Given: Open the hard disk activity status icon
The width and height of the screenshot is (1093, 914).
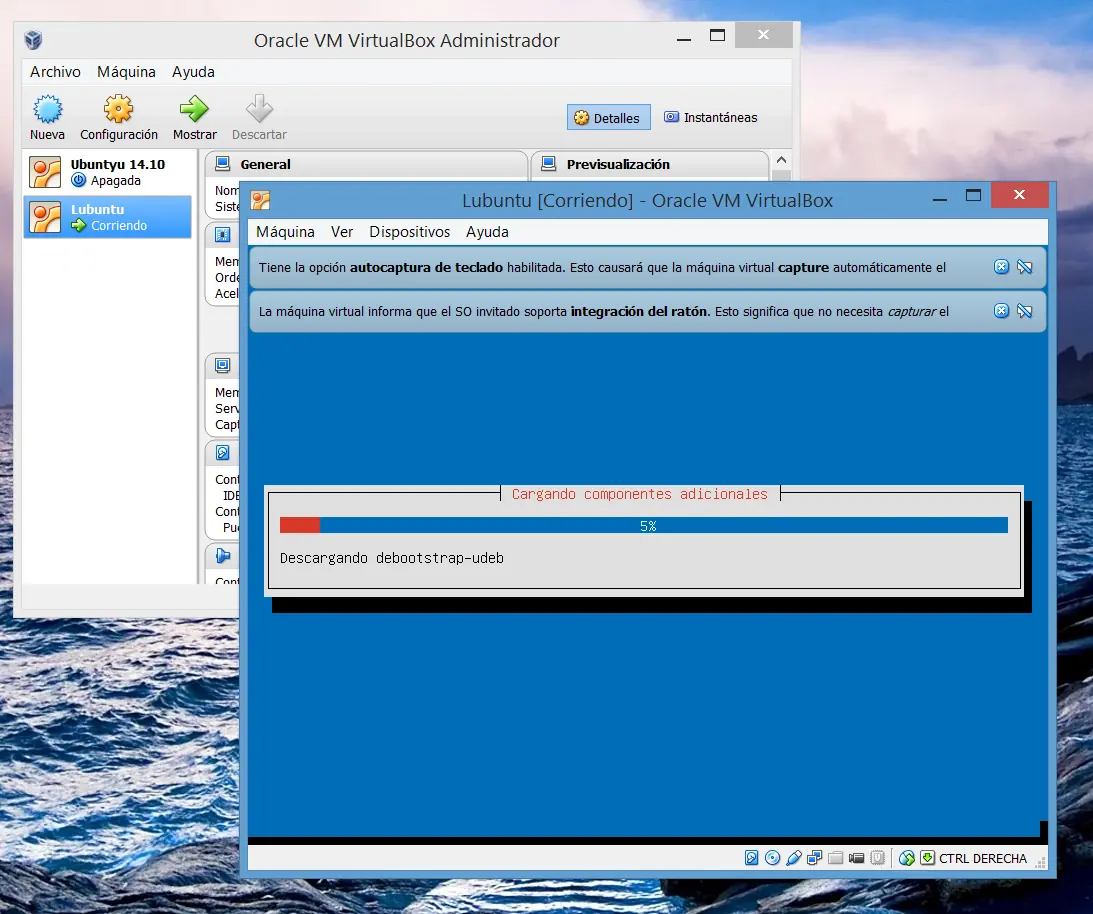Looking at the screenshot, I should tap(751, 858).
